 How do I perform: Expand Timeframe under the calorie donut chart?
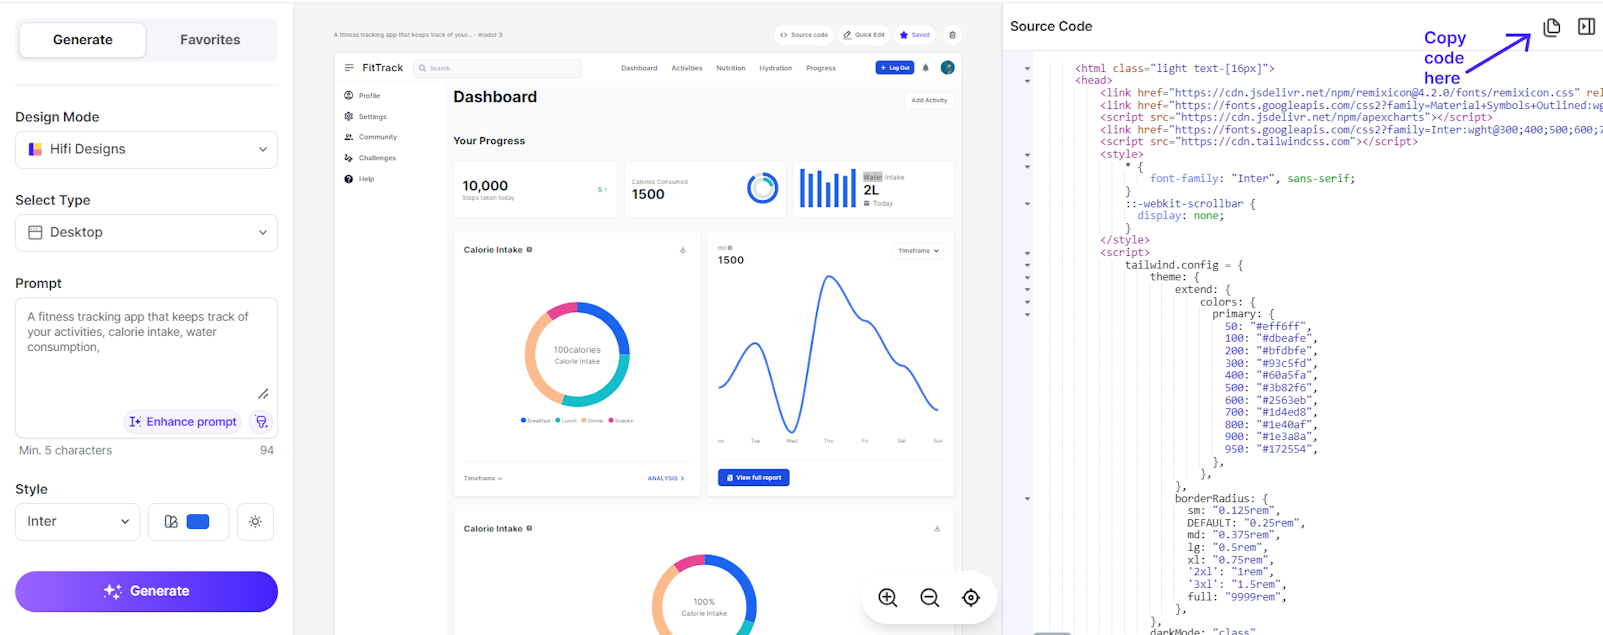pyautogui.click(x=483, y=478)
